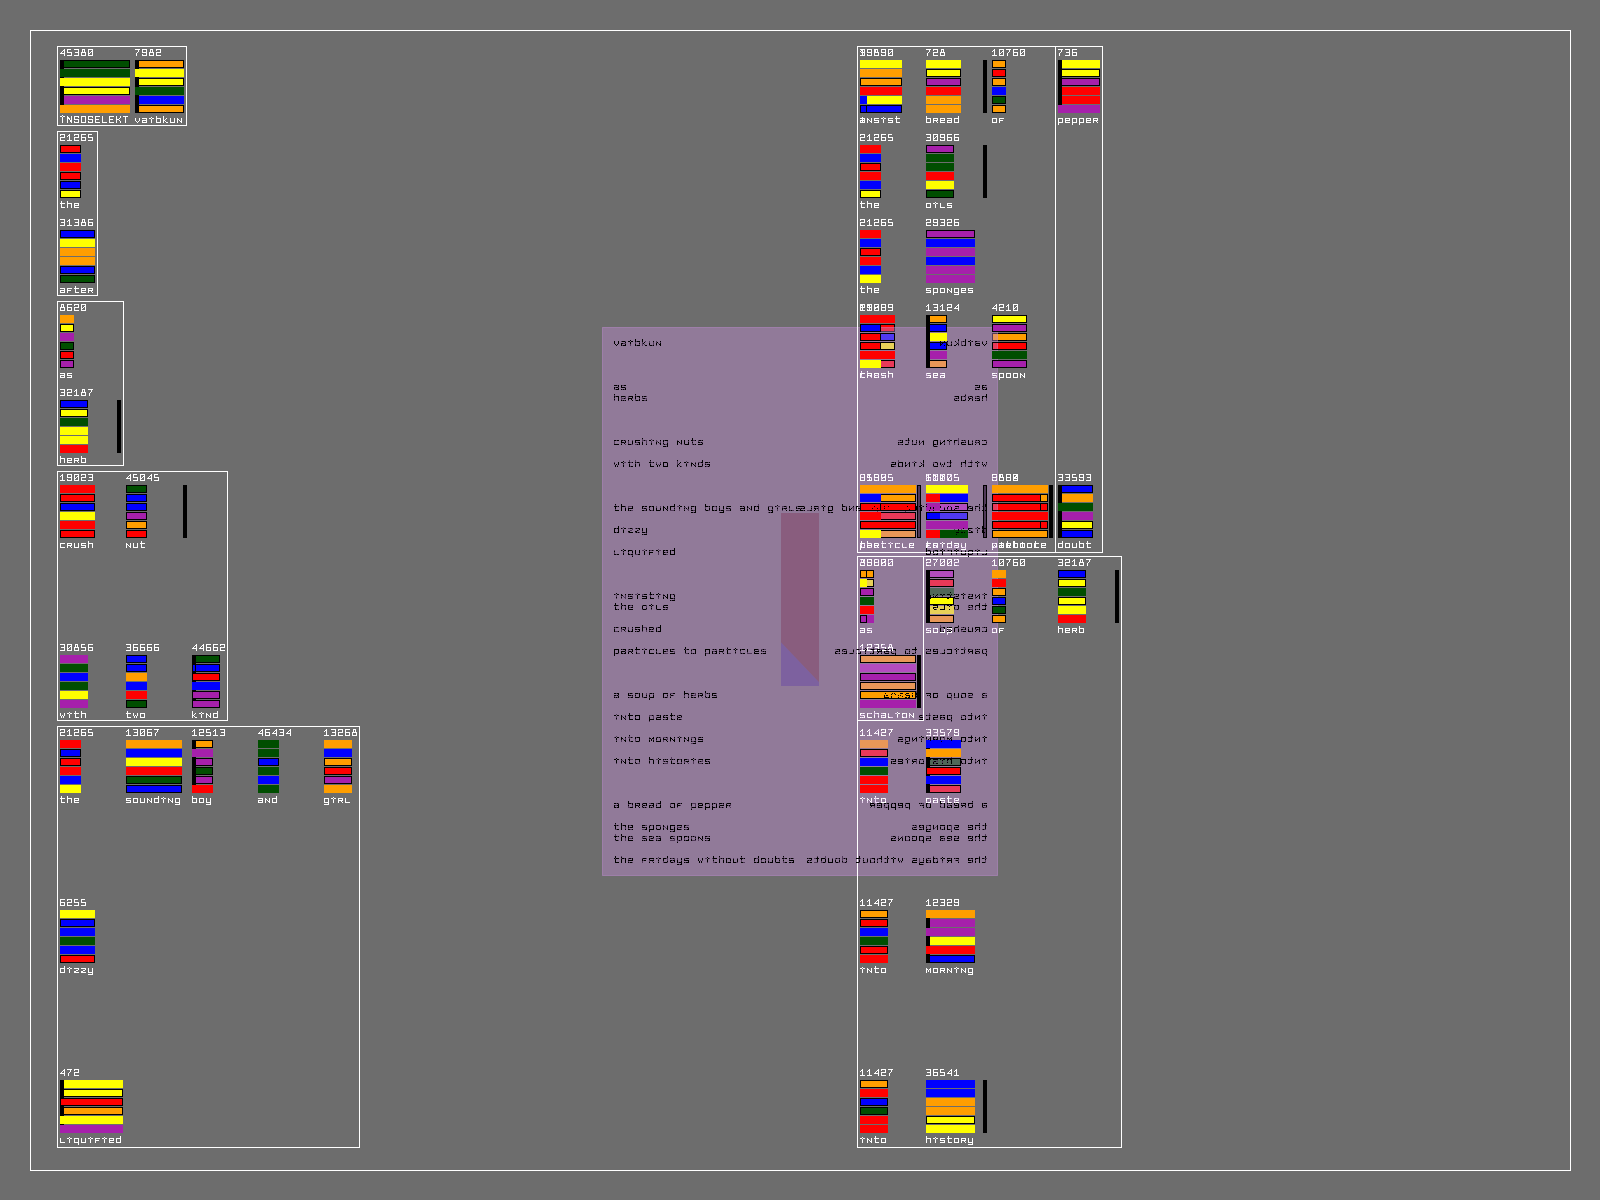The width and height of the screenshot is (1600, 1200).
Task: Click the 'crush' color bar stack
Action: (x=77, y=512)
